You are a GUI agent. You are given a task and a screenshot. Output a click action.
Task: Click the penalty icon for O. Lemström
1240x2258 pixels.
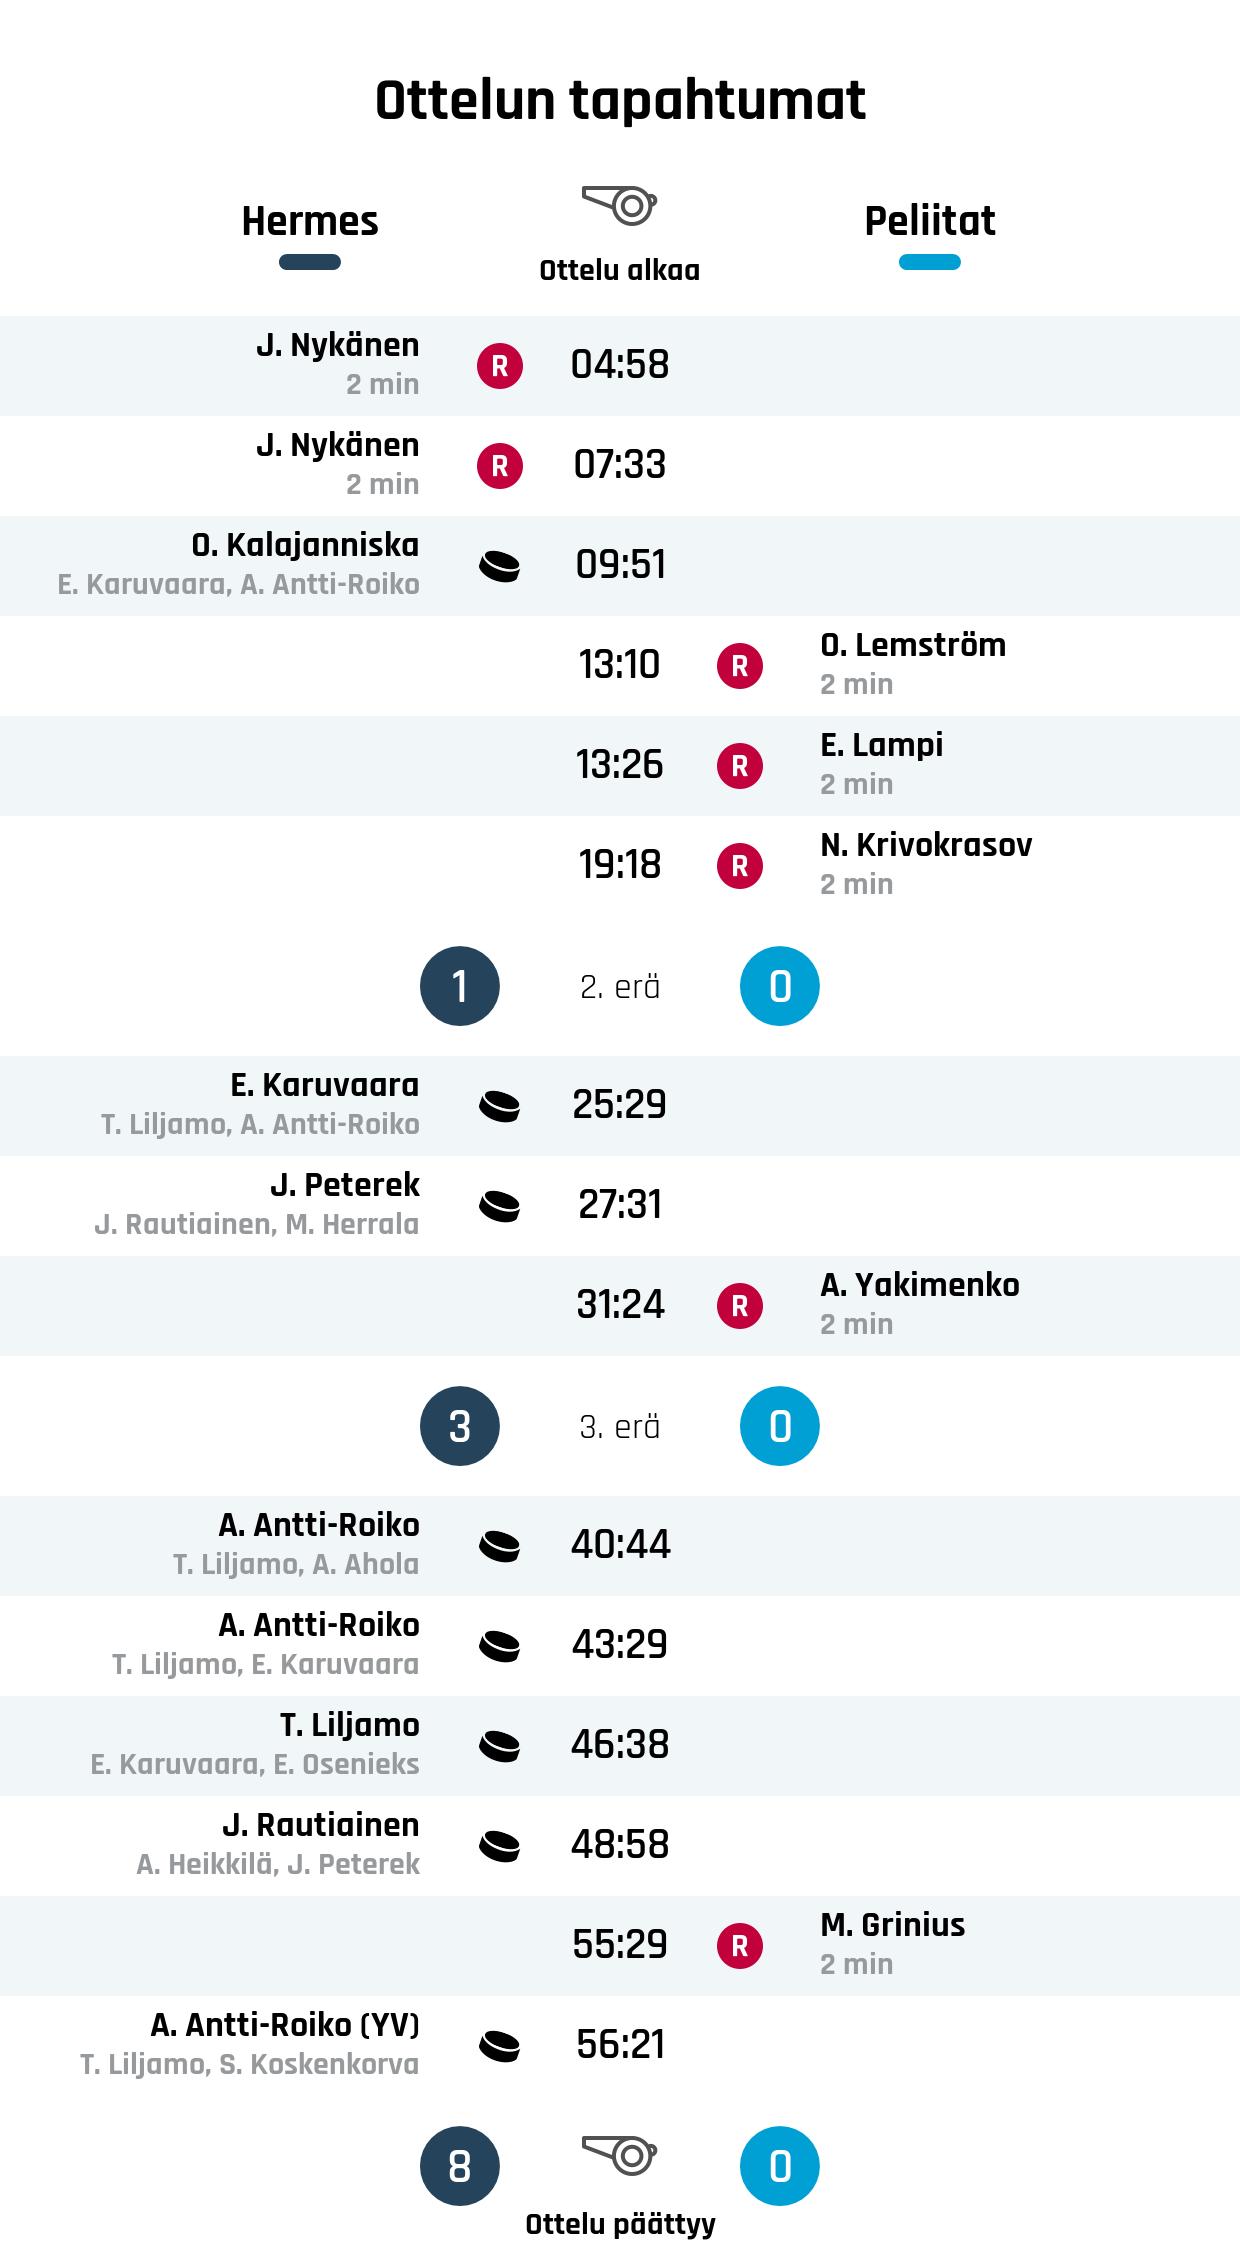click(740, 666)
